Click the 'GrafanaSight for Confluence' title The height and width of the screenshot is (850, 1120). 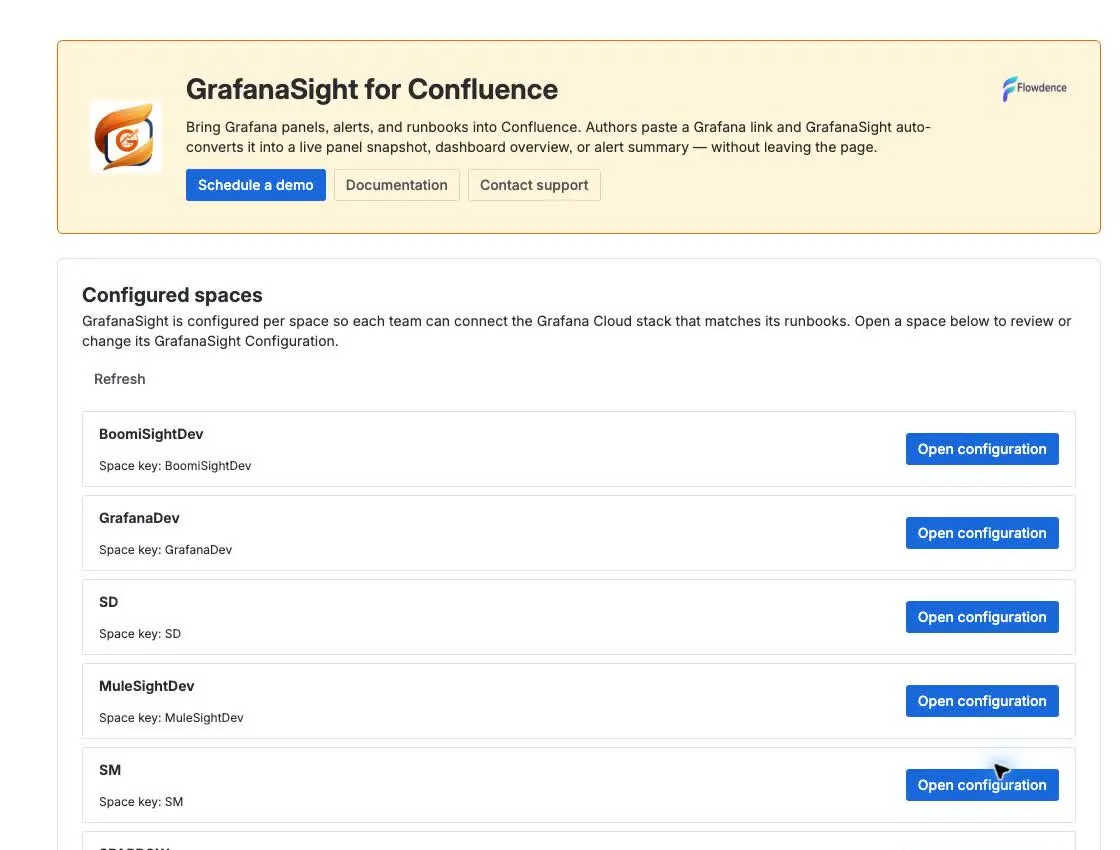(x=371, y=89)
